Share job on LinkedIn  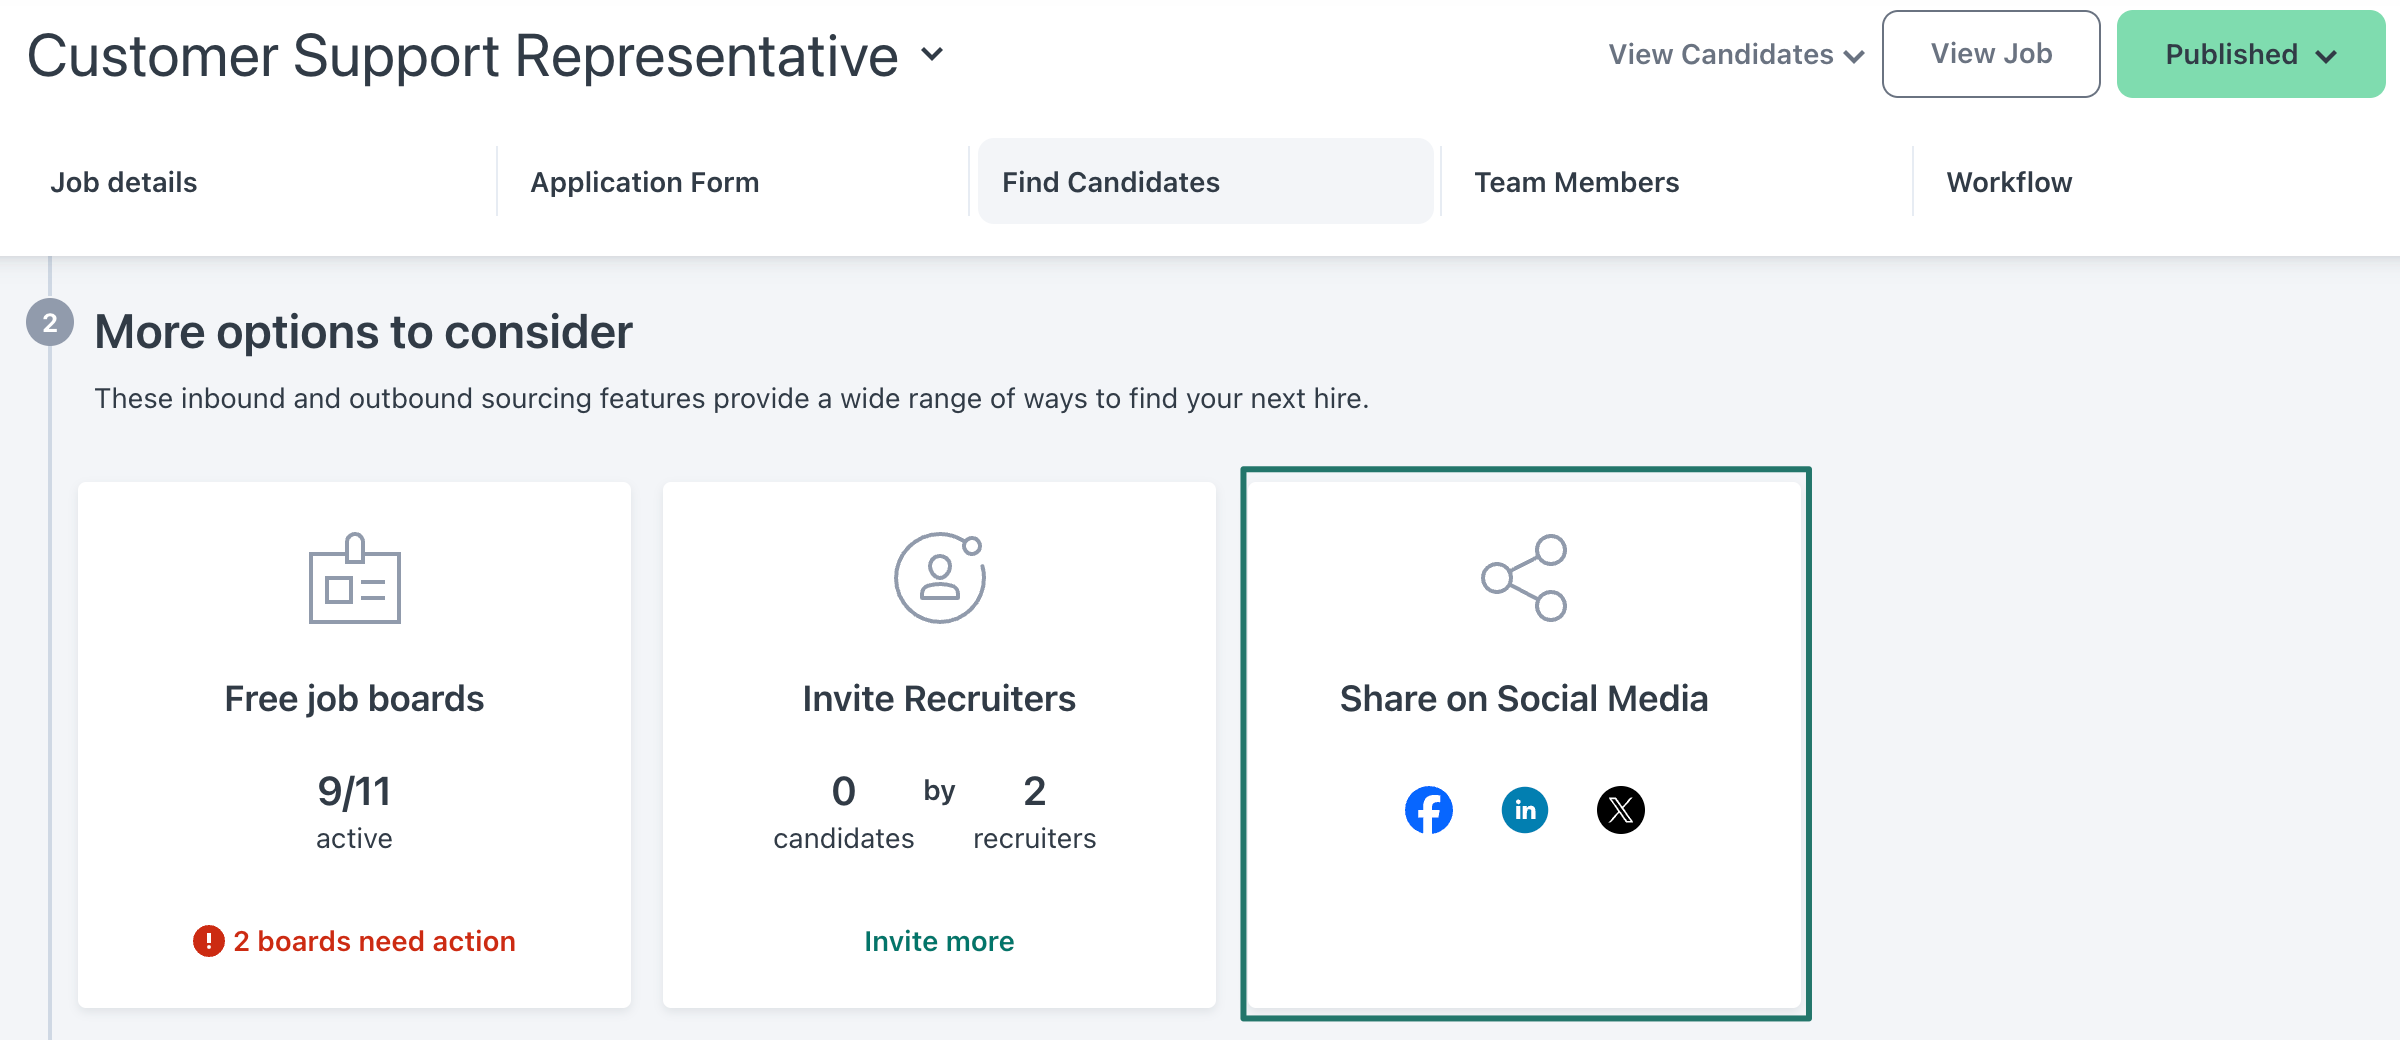[1524, 810]
